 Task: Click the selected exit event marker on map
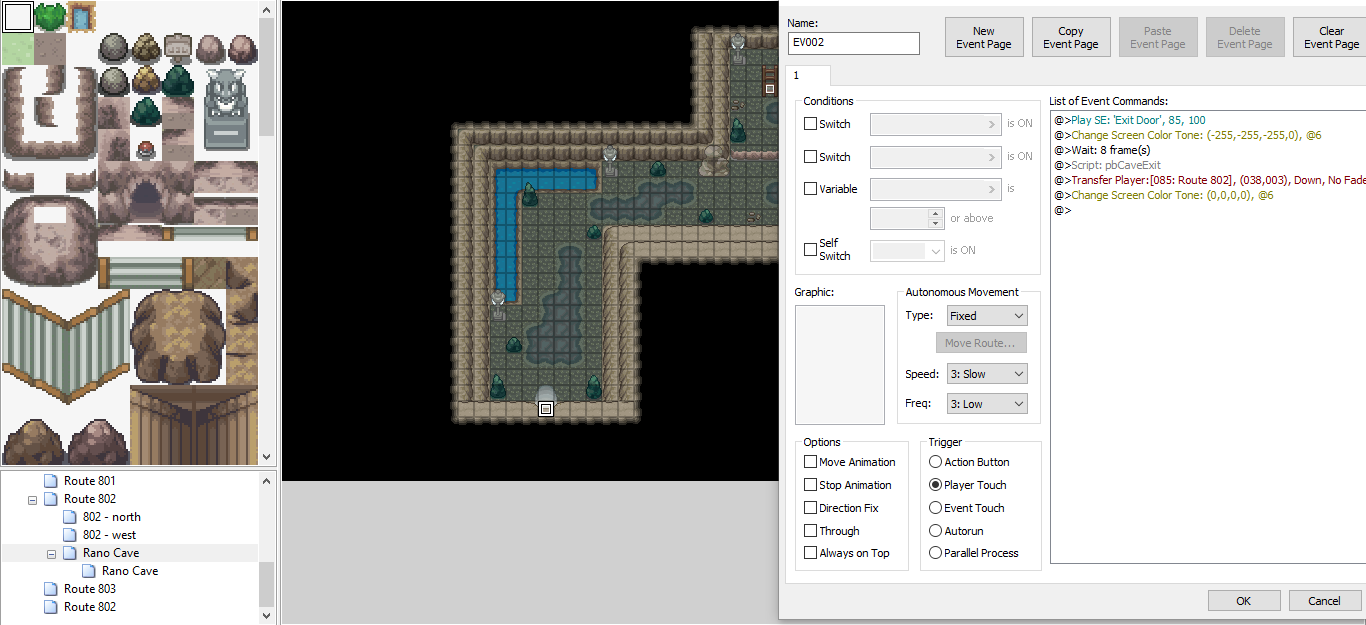[546, 409]
